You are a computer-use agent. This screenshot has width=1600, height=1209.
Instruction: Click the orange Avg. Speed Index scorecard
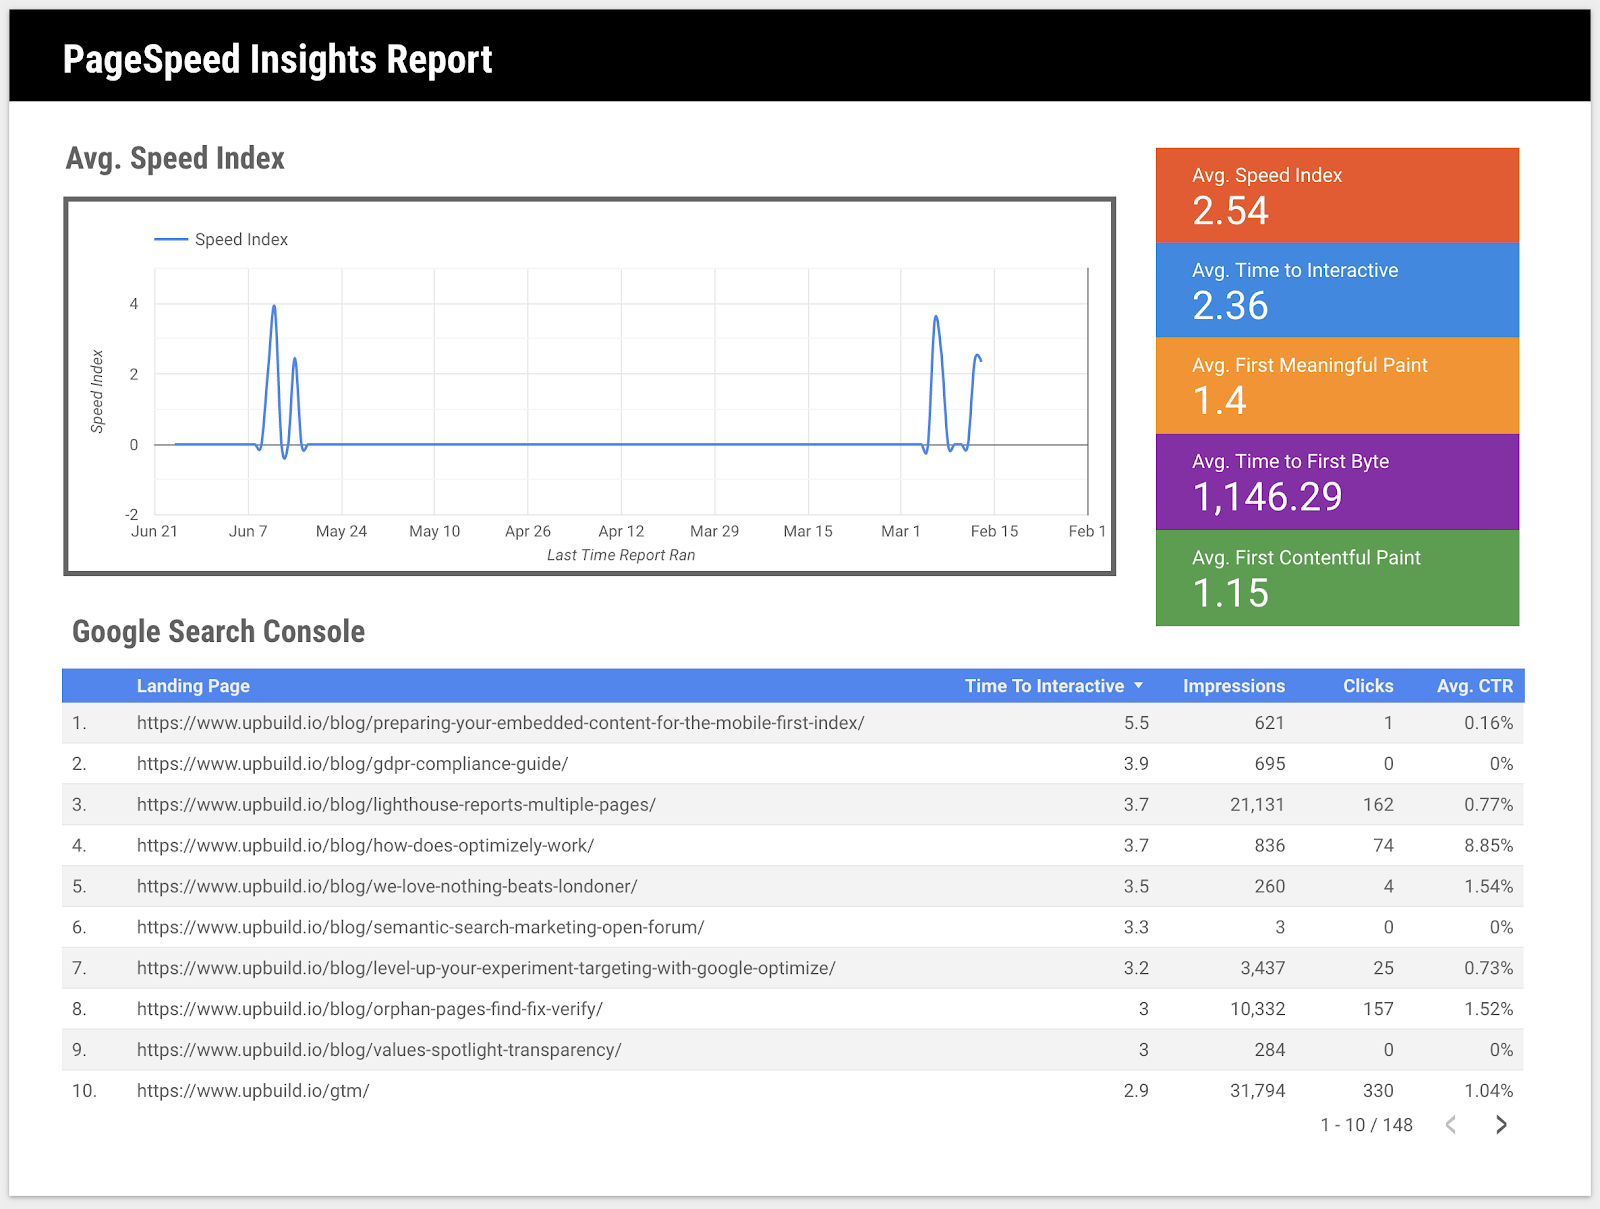[1337, 195]
